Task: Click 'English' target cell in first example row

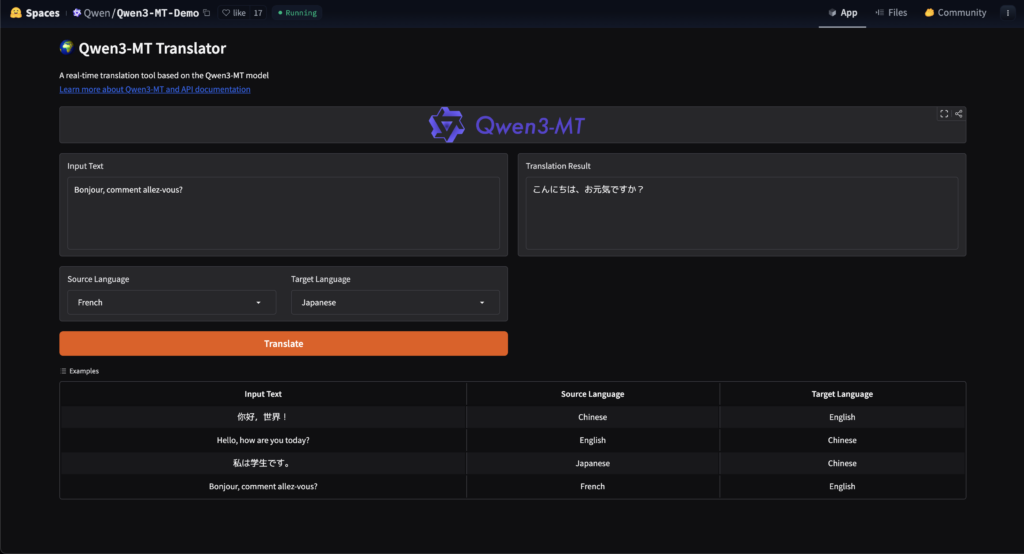Action: point(842,417)
